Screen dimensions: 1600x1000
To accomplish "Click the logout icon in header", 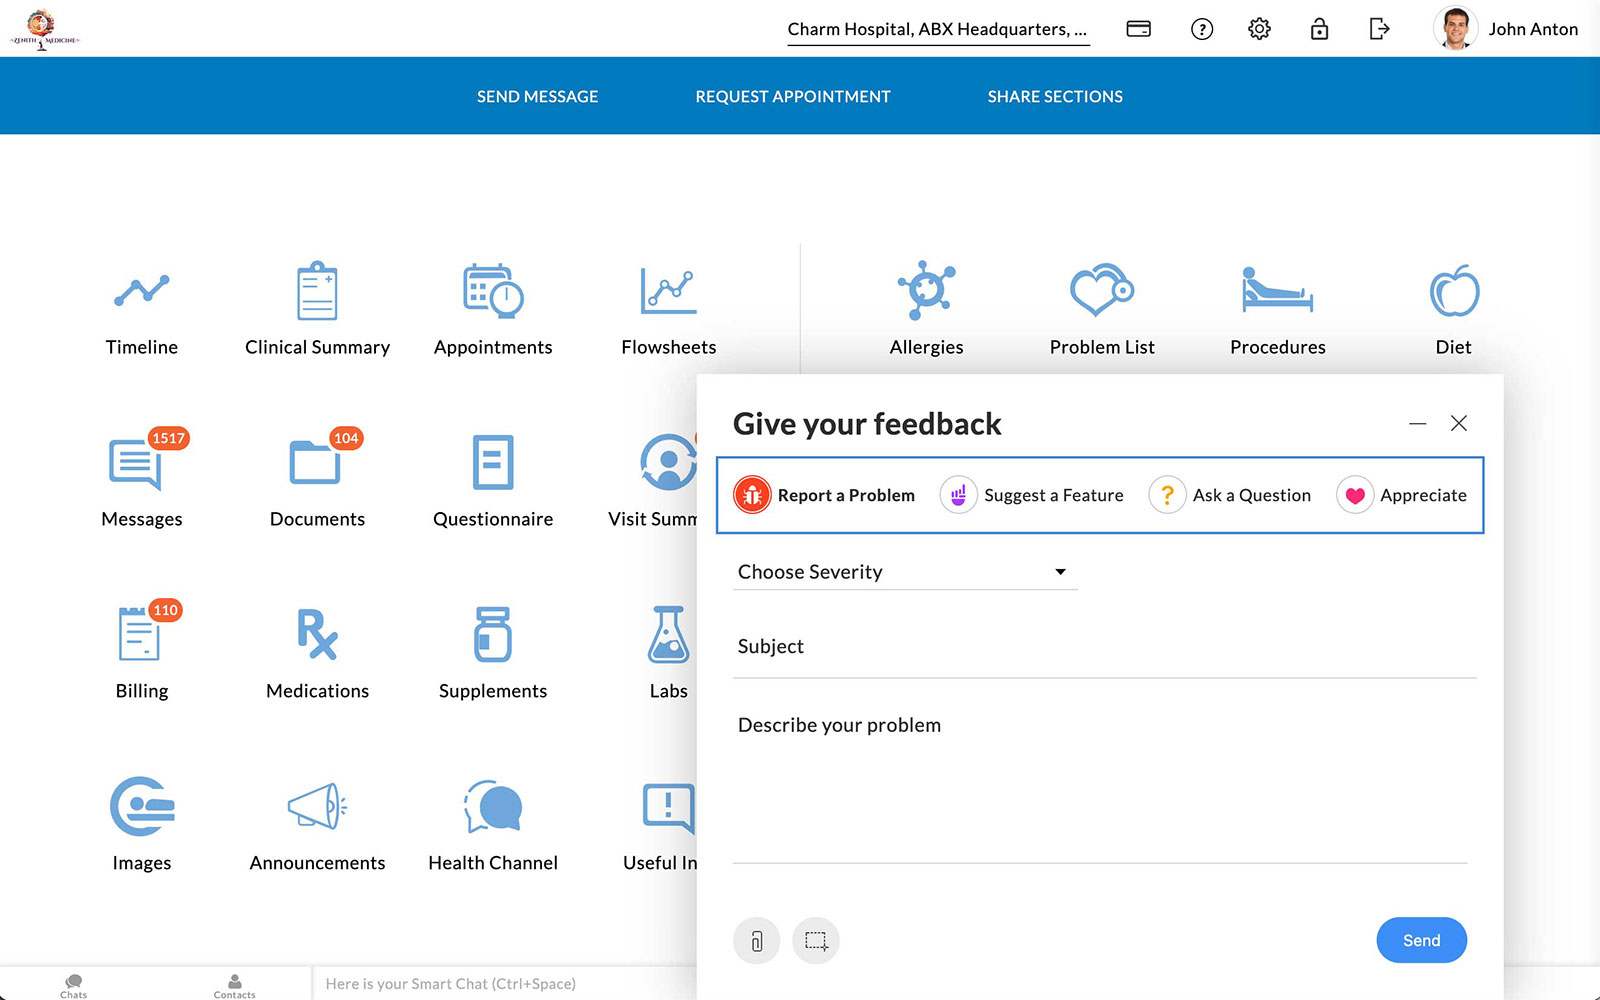I will [1379, 29].
